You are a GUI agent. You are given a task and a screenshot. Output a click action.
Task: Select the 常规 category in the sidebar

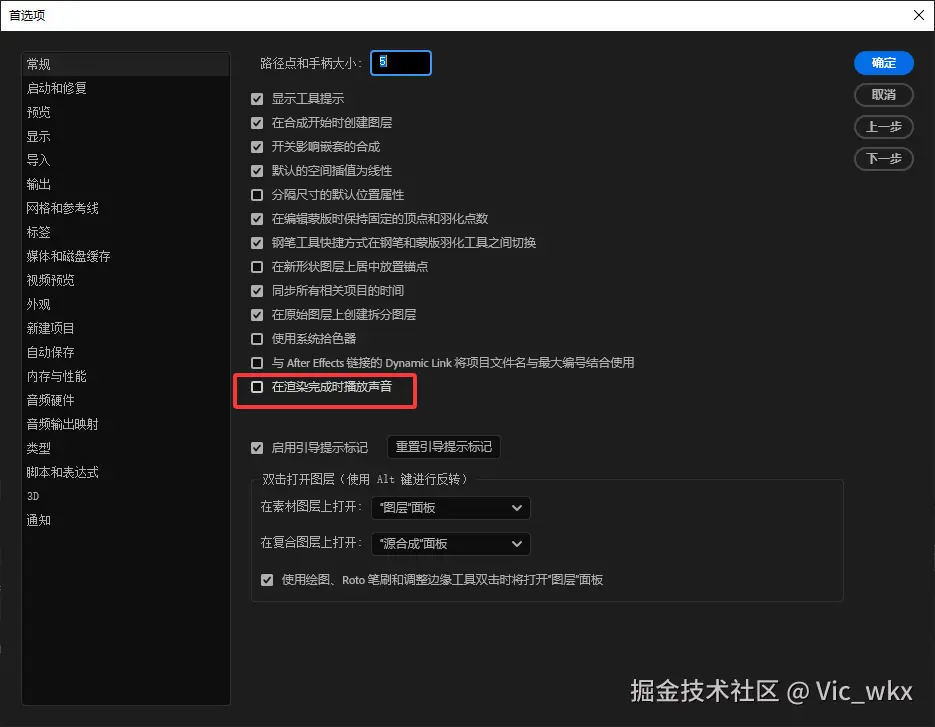(126, 64)
